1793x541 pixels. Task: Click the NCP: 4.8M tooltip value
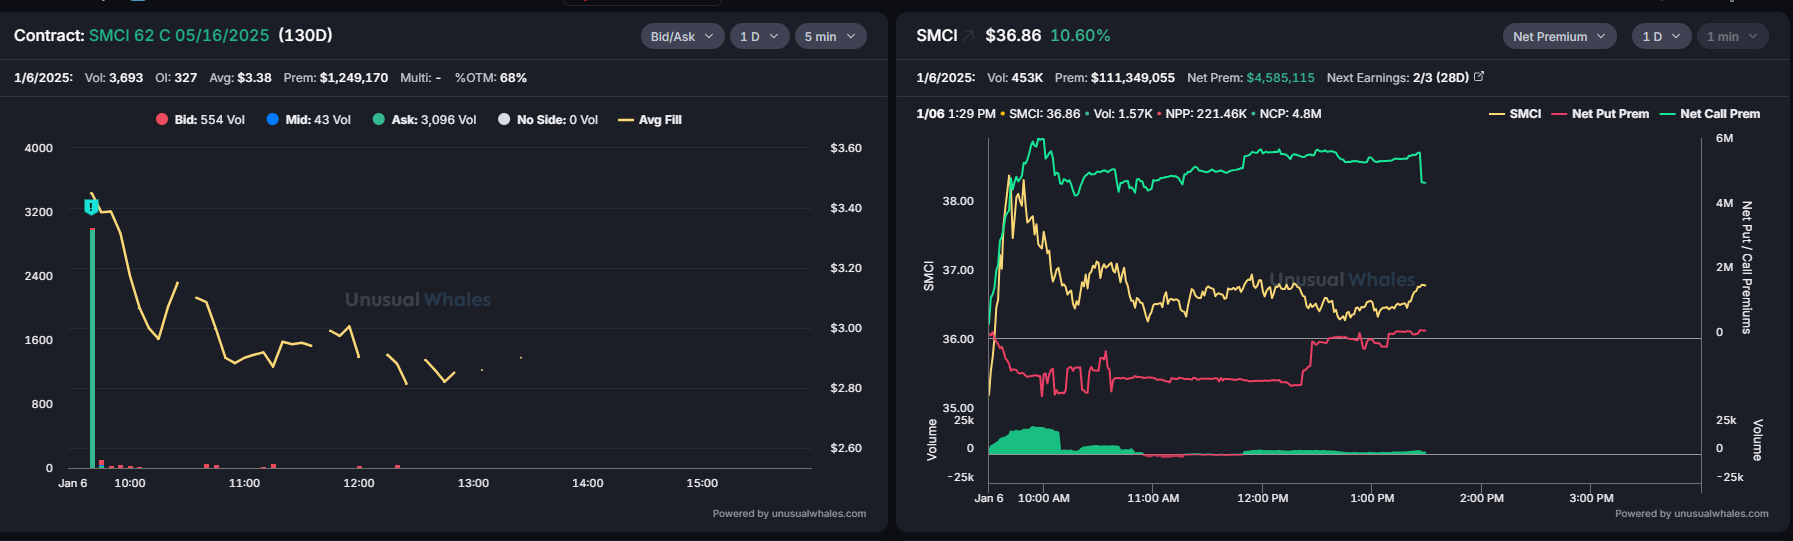(1290, 114)
